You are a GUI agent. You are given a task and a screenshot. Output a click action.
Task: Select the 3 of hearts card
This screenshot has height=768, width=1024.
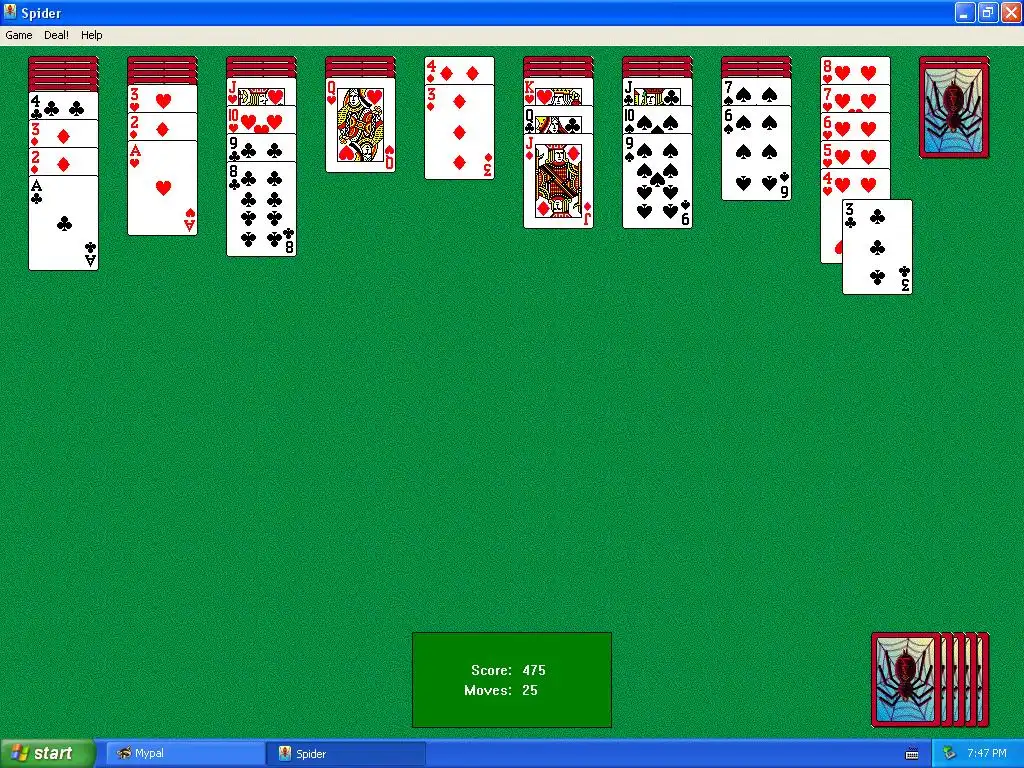[x=163, y=99]
